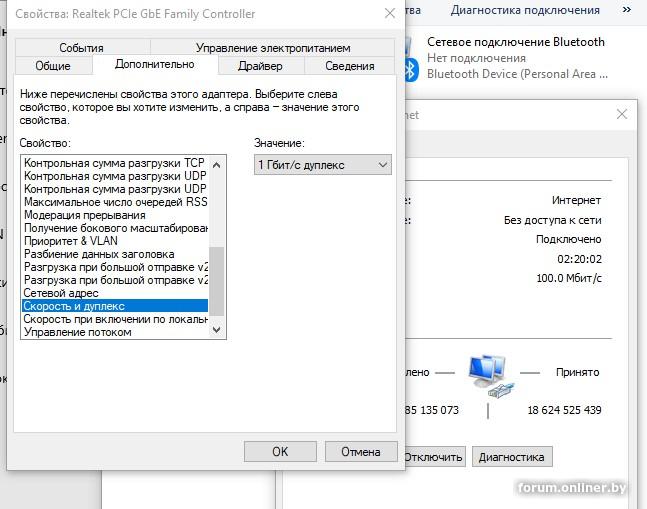Screen dimensions: 647x509
Task: Close the Realtek PCIe GbE properties dialog
Action: pyautogui.click(x=390, y=14)
